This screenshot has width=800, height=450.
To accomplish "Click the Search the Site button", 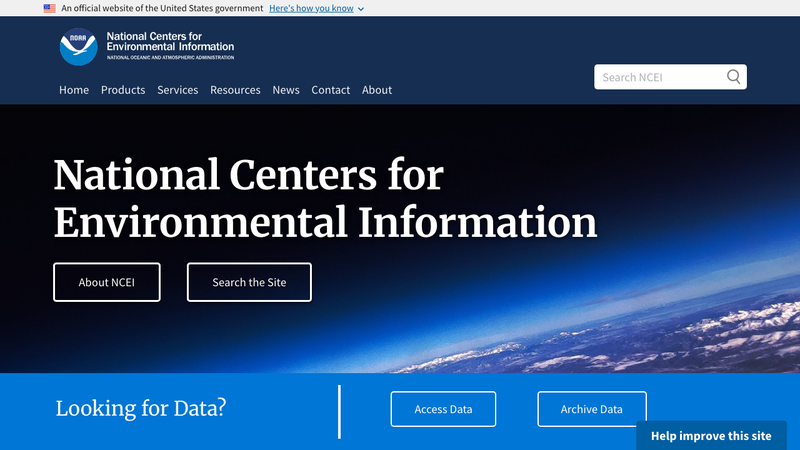I will pyautogui.click(x=249, y=282).
